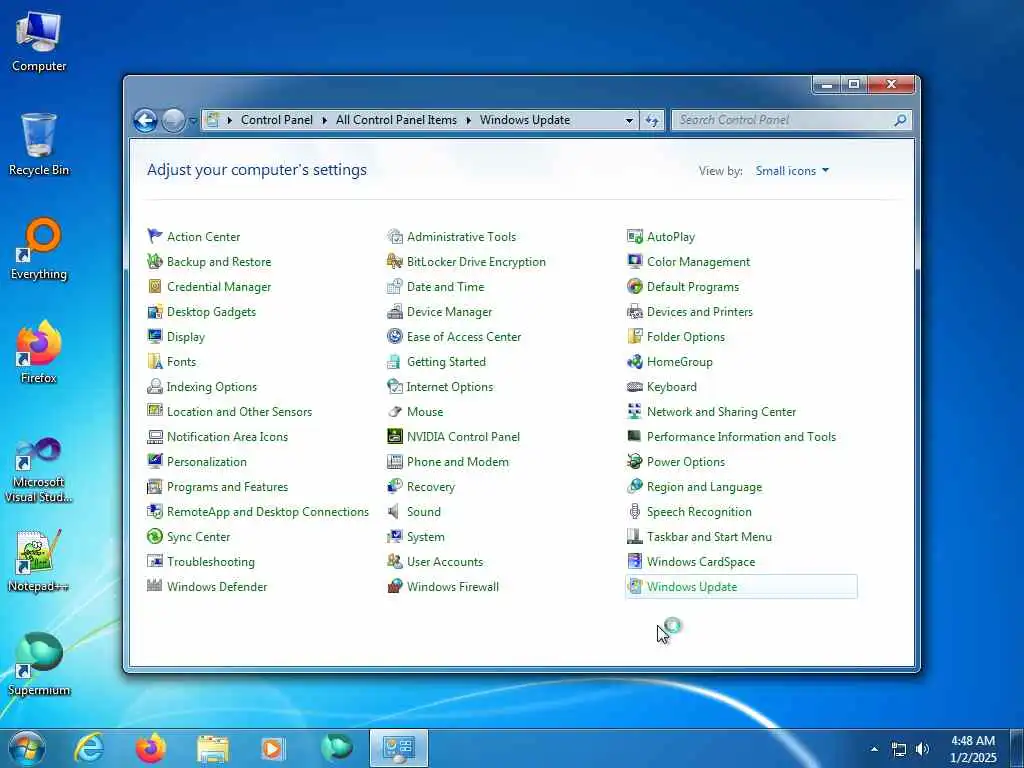Open the Action Center flag icon
Screen dimensions: 1024x768
(155, 236)
